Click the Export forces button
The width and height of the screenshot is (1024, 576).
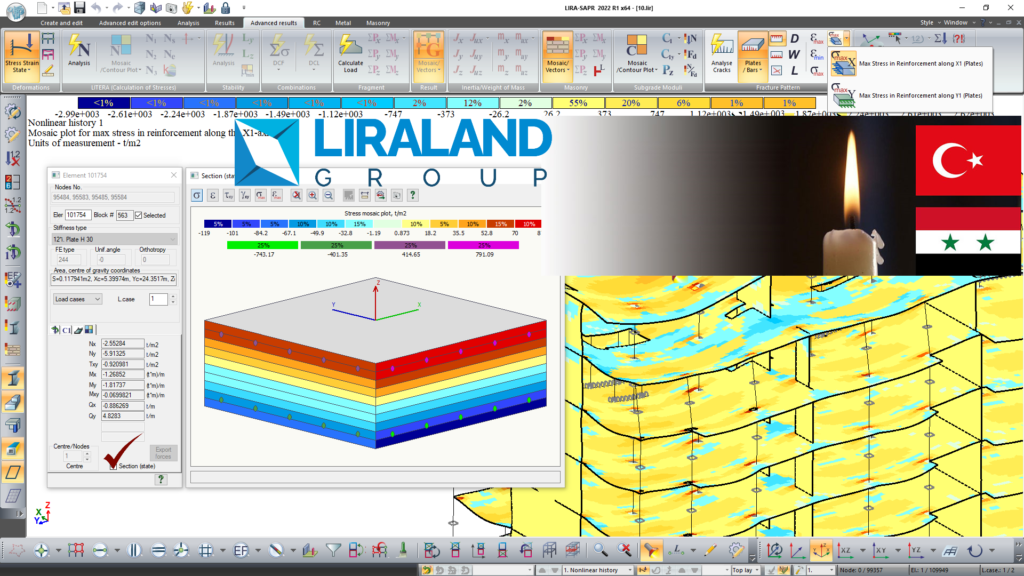[163, 453]
